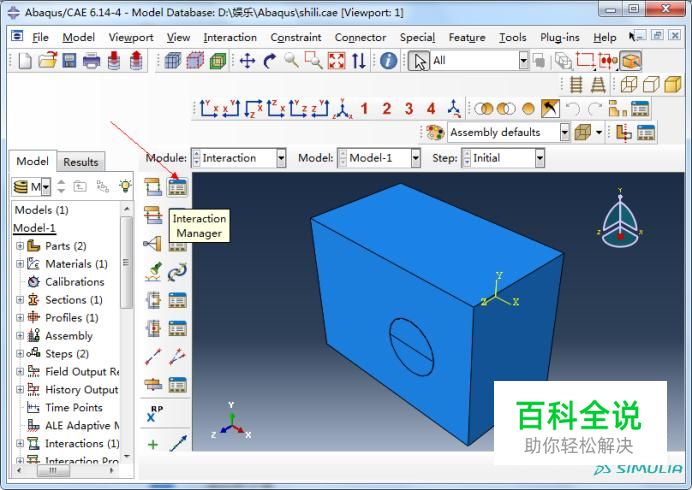The height and width of the screenshot is (490, 692).
Task: Open the Constraint menu
Action: click(296, 38)
